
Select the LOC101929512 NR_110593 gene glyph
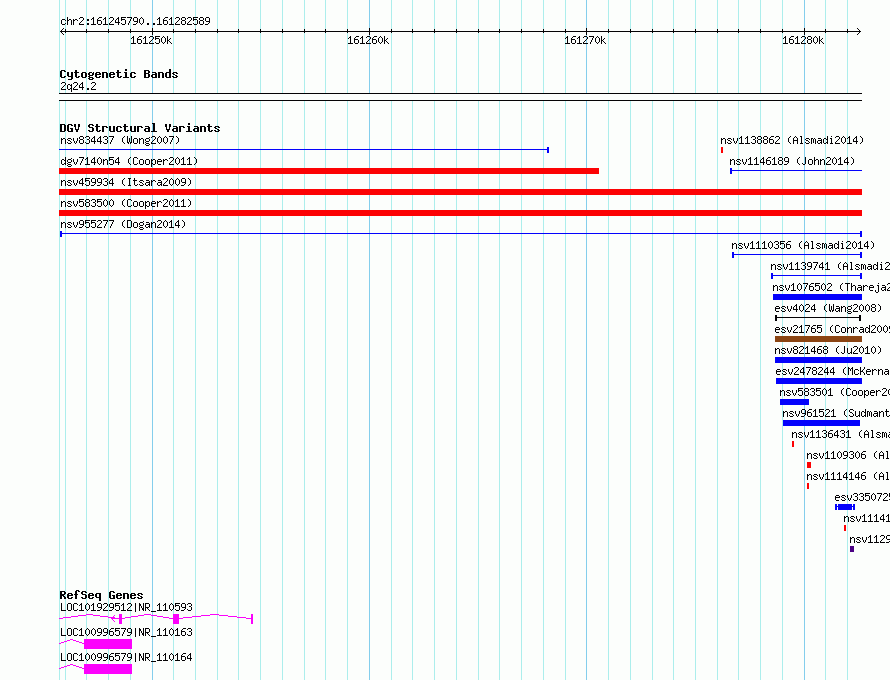point(155,619)
